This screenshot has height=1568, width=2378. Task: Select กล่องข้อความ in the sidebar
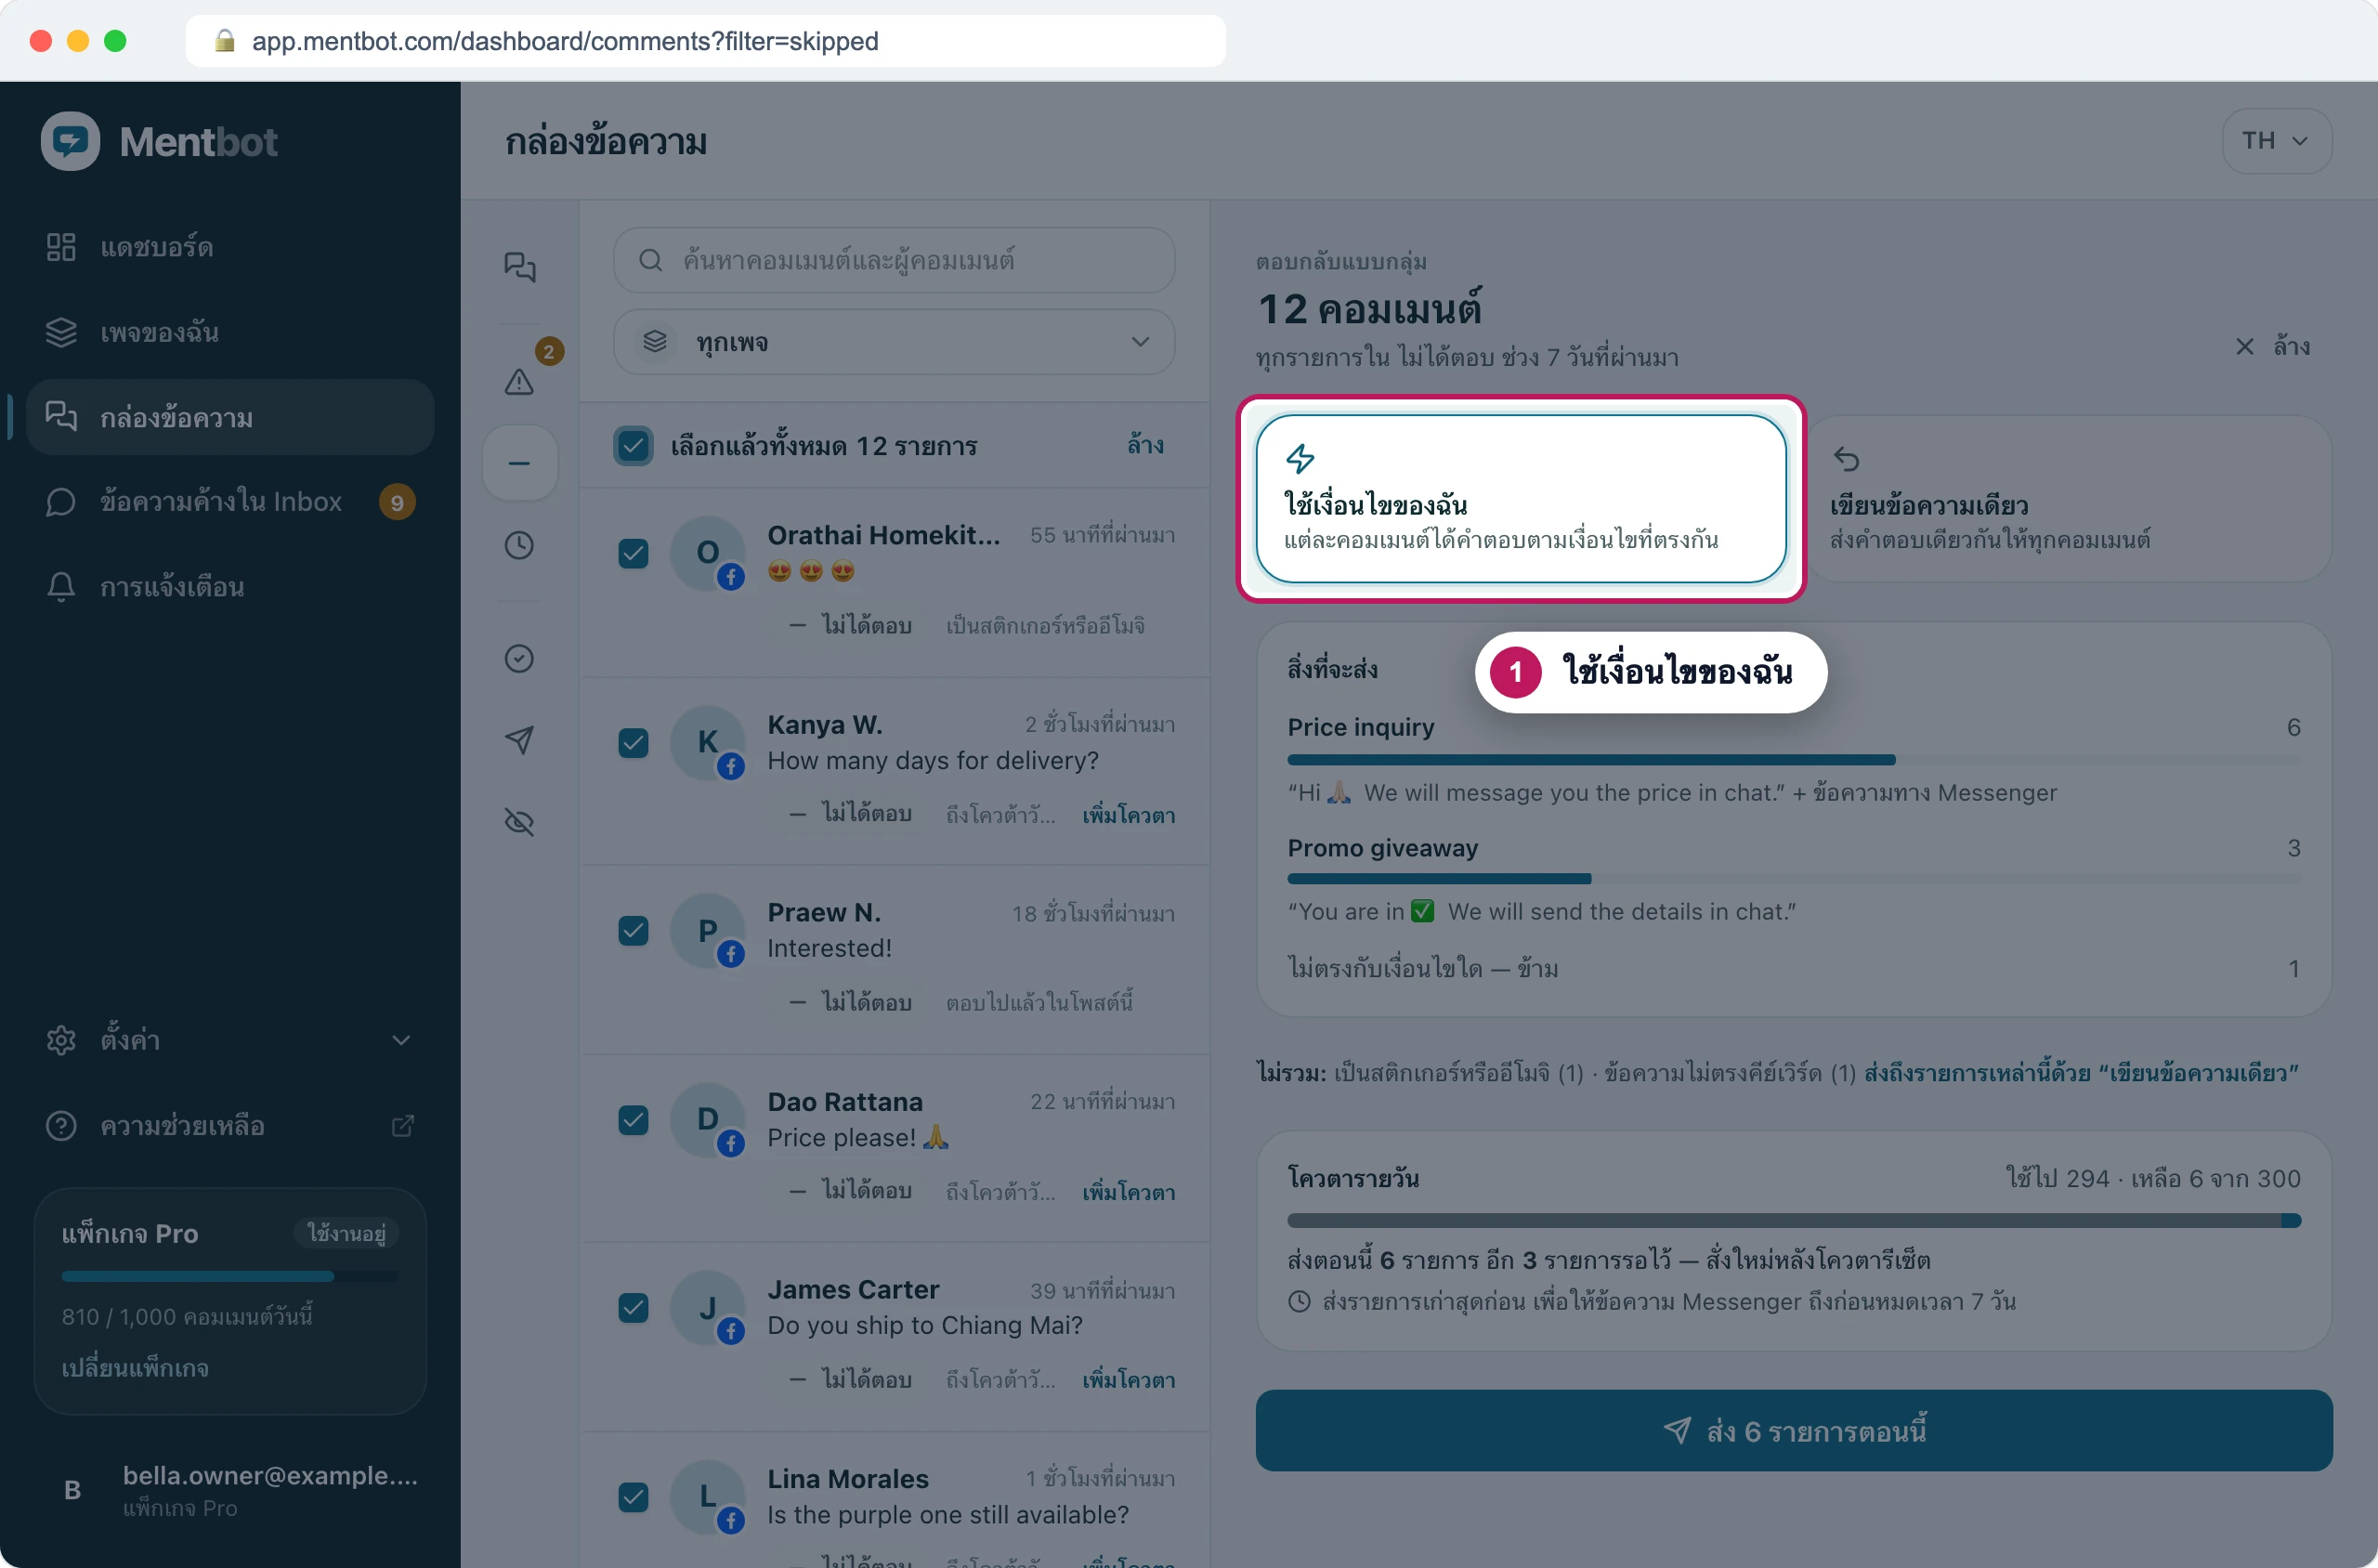[x=230, y=417]
